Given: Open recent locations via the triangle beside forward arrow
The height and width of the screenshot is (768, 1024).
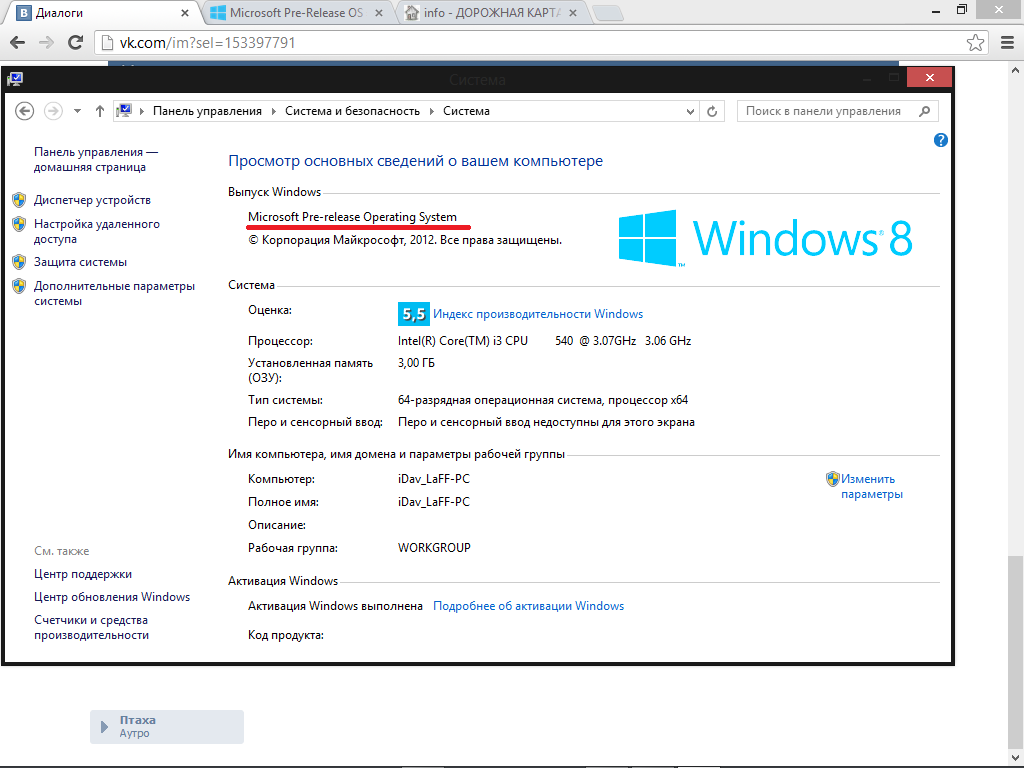Looking at the screenshot, I should point(77,110).
